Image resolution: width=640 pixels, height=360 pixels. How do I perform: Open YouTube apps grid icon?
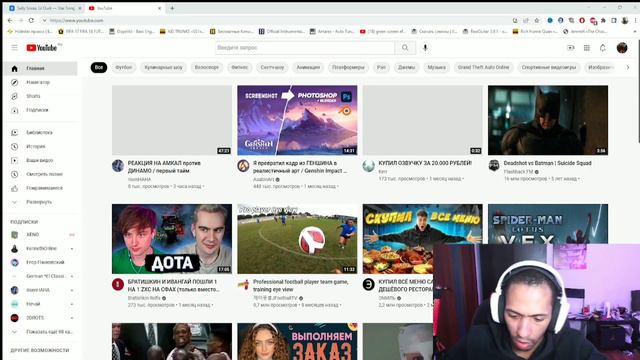pos(587,48)
